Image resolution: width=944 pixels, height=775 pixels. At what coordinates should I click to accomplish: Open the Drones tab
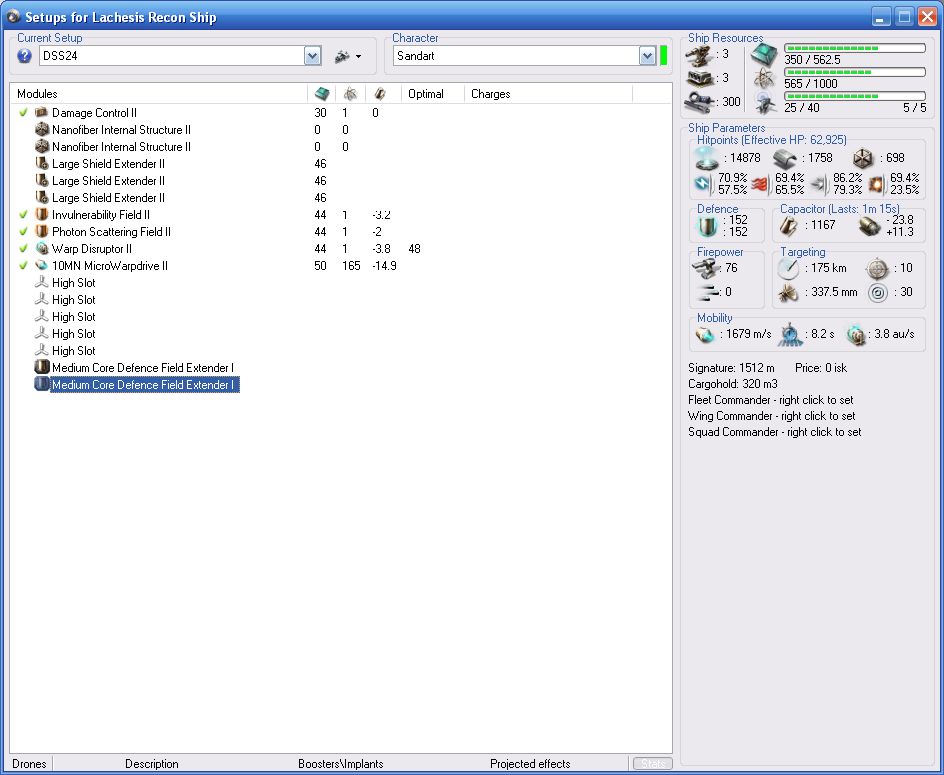pyautogui.click(x=29, y=764)
